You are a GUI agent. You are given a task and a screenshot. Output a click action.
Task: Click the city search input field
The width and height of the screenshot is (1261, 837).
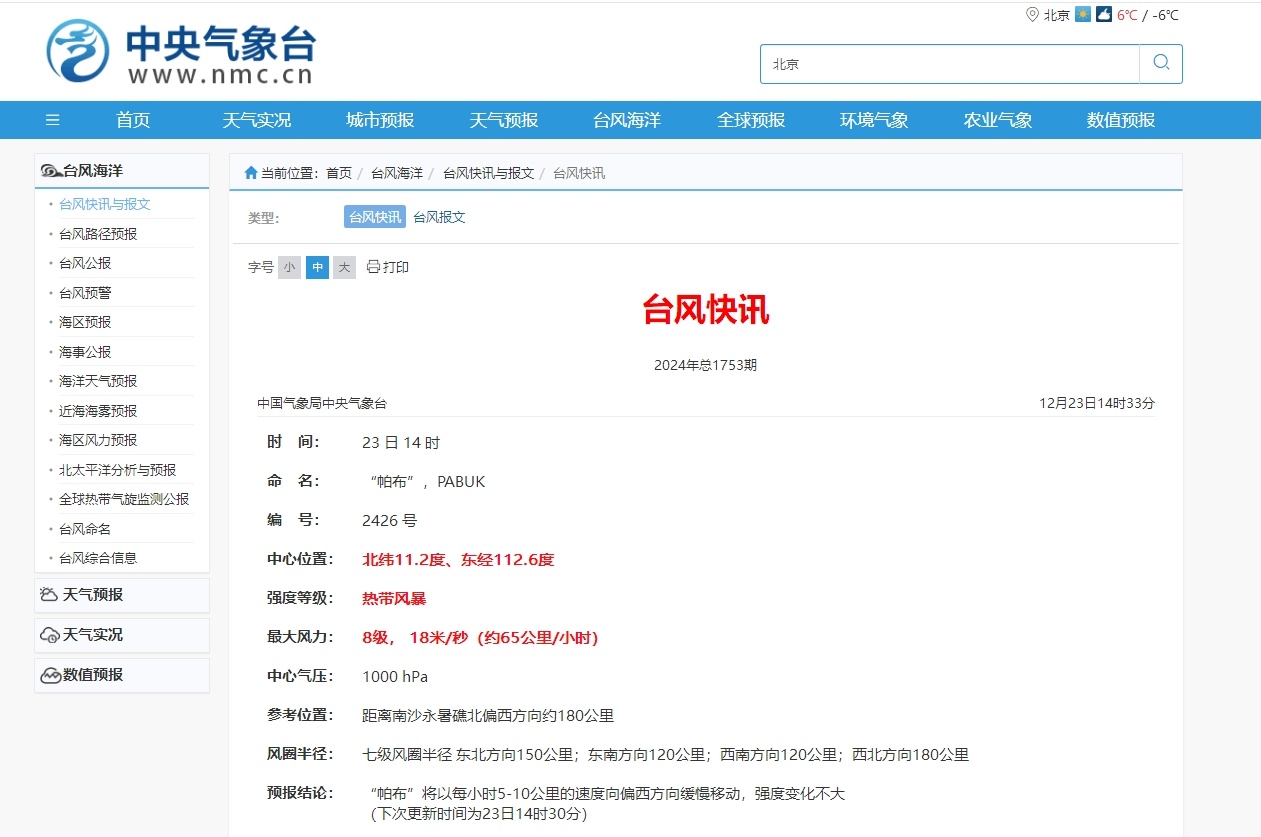[950, 64]
